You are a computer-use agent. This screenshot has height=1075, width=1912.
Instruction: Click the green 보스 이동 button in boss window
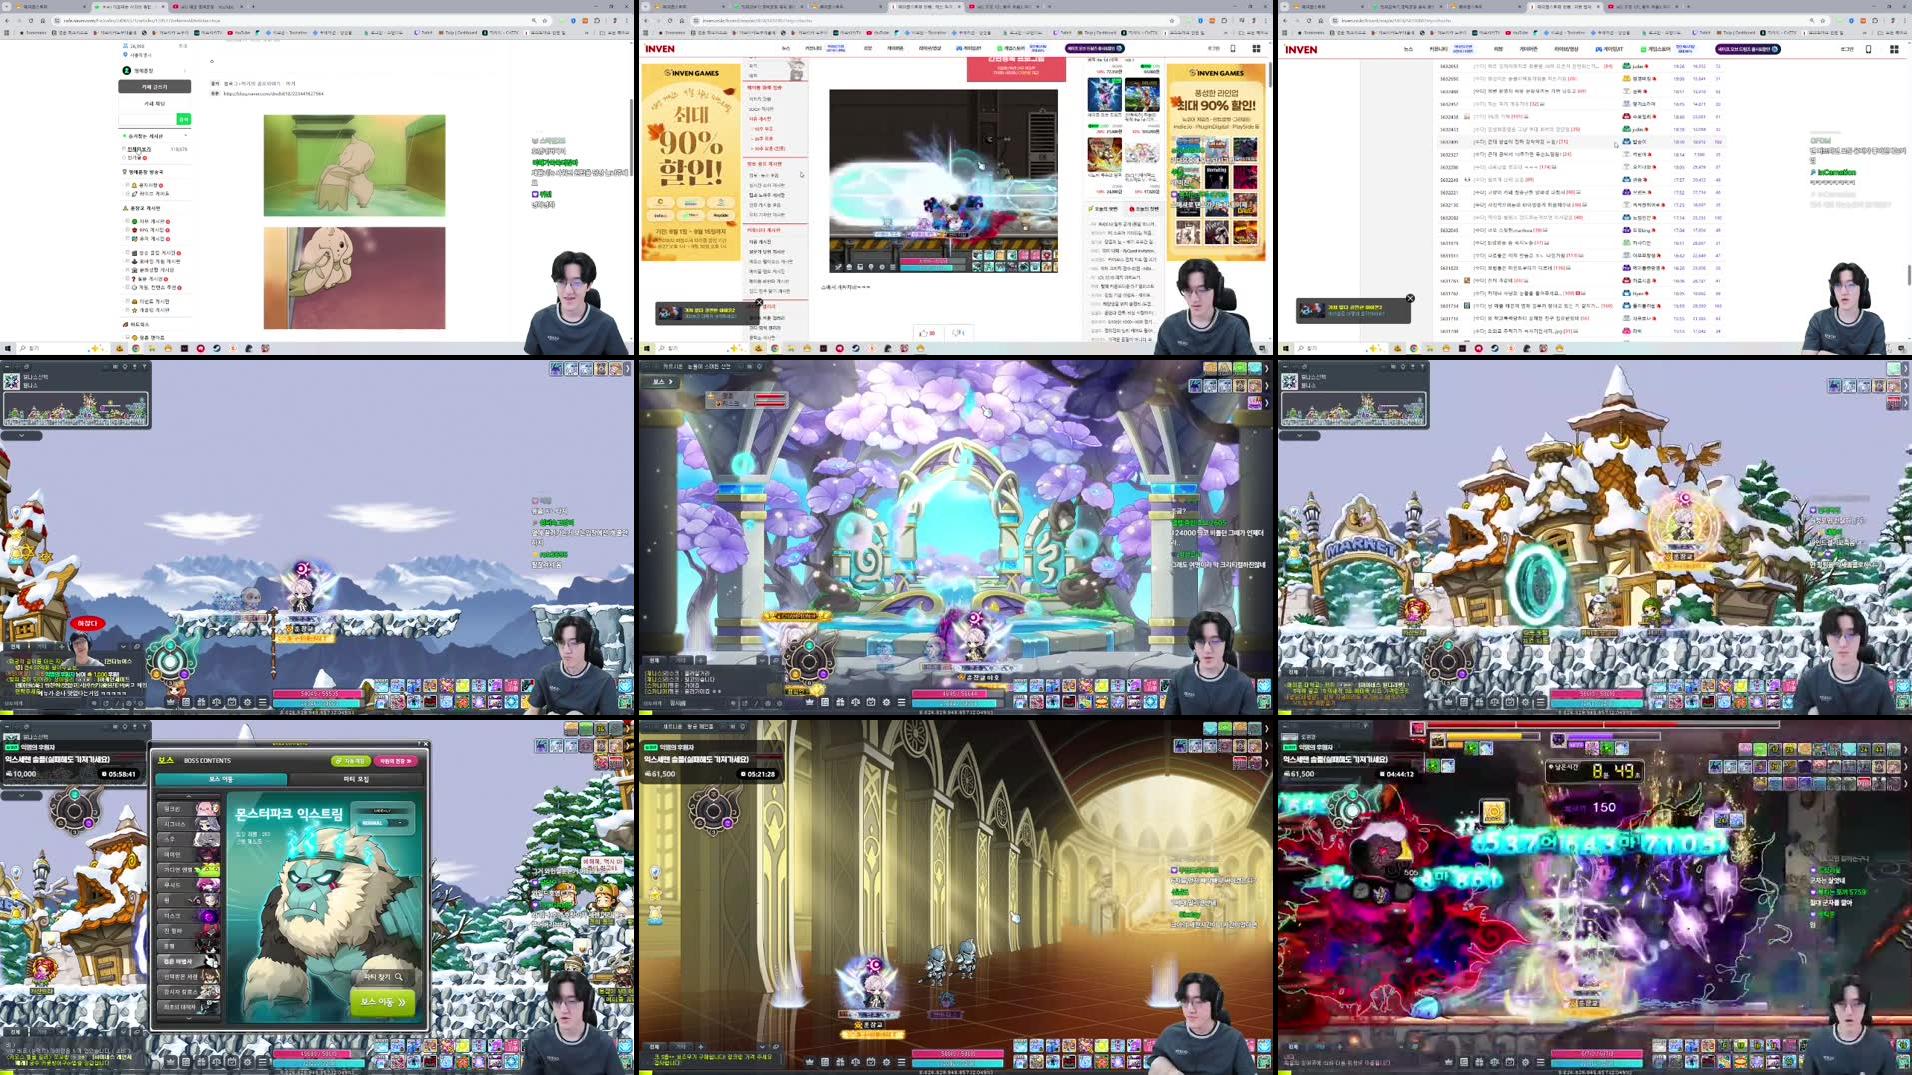point(383,1001)
